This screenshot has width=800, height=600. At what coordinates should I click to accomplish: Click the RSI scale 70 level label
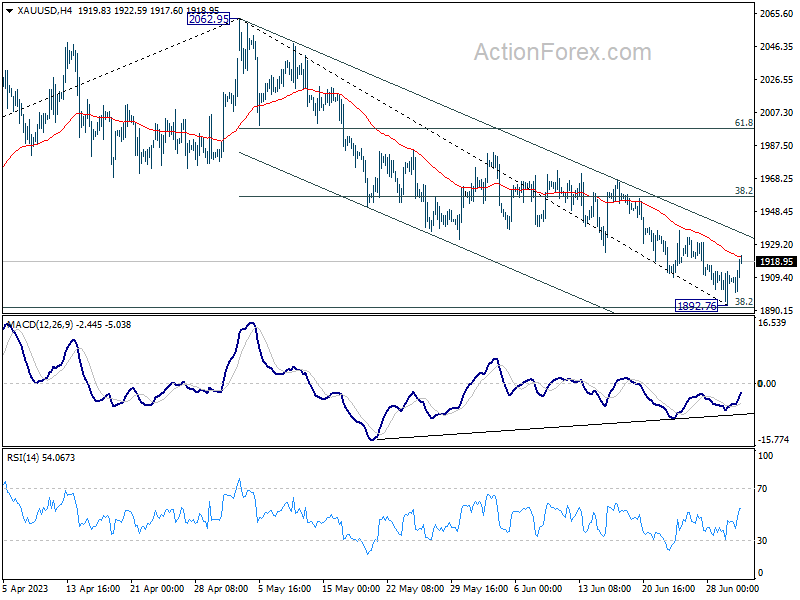[x=762, y=489]
